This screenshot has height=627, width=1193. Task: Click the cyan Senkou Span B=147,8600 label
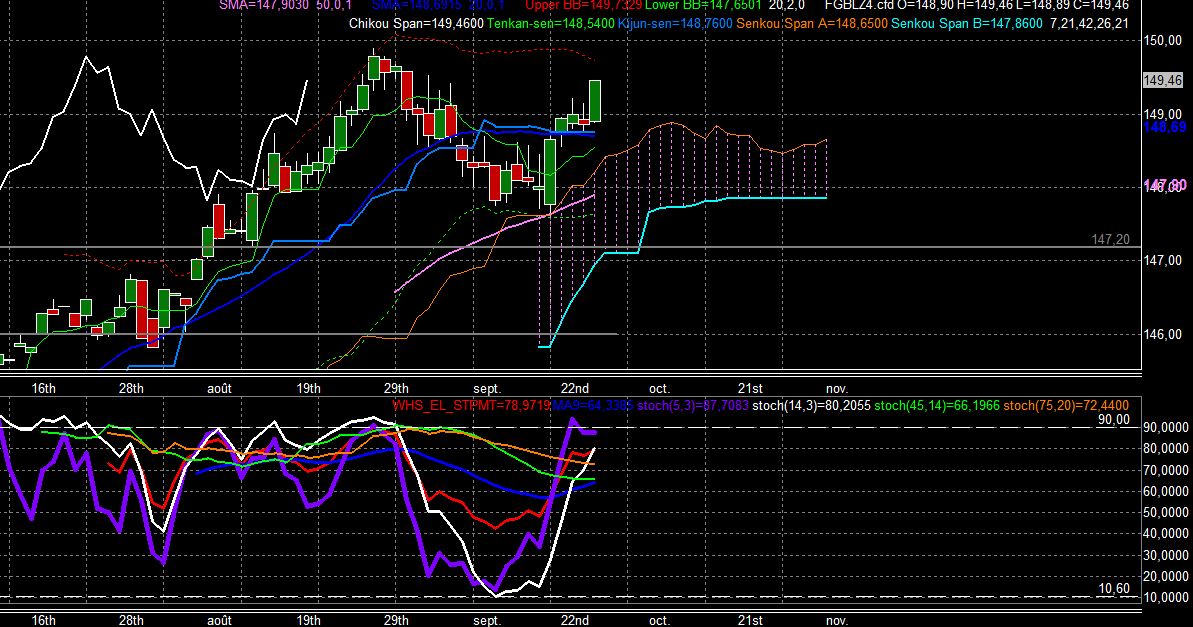967,24
